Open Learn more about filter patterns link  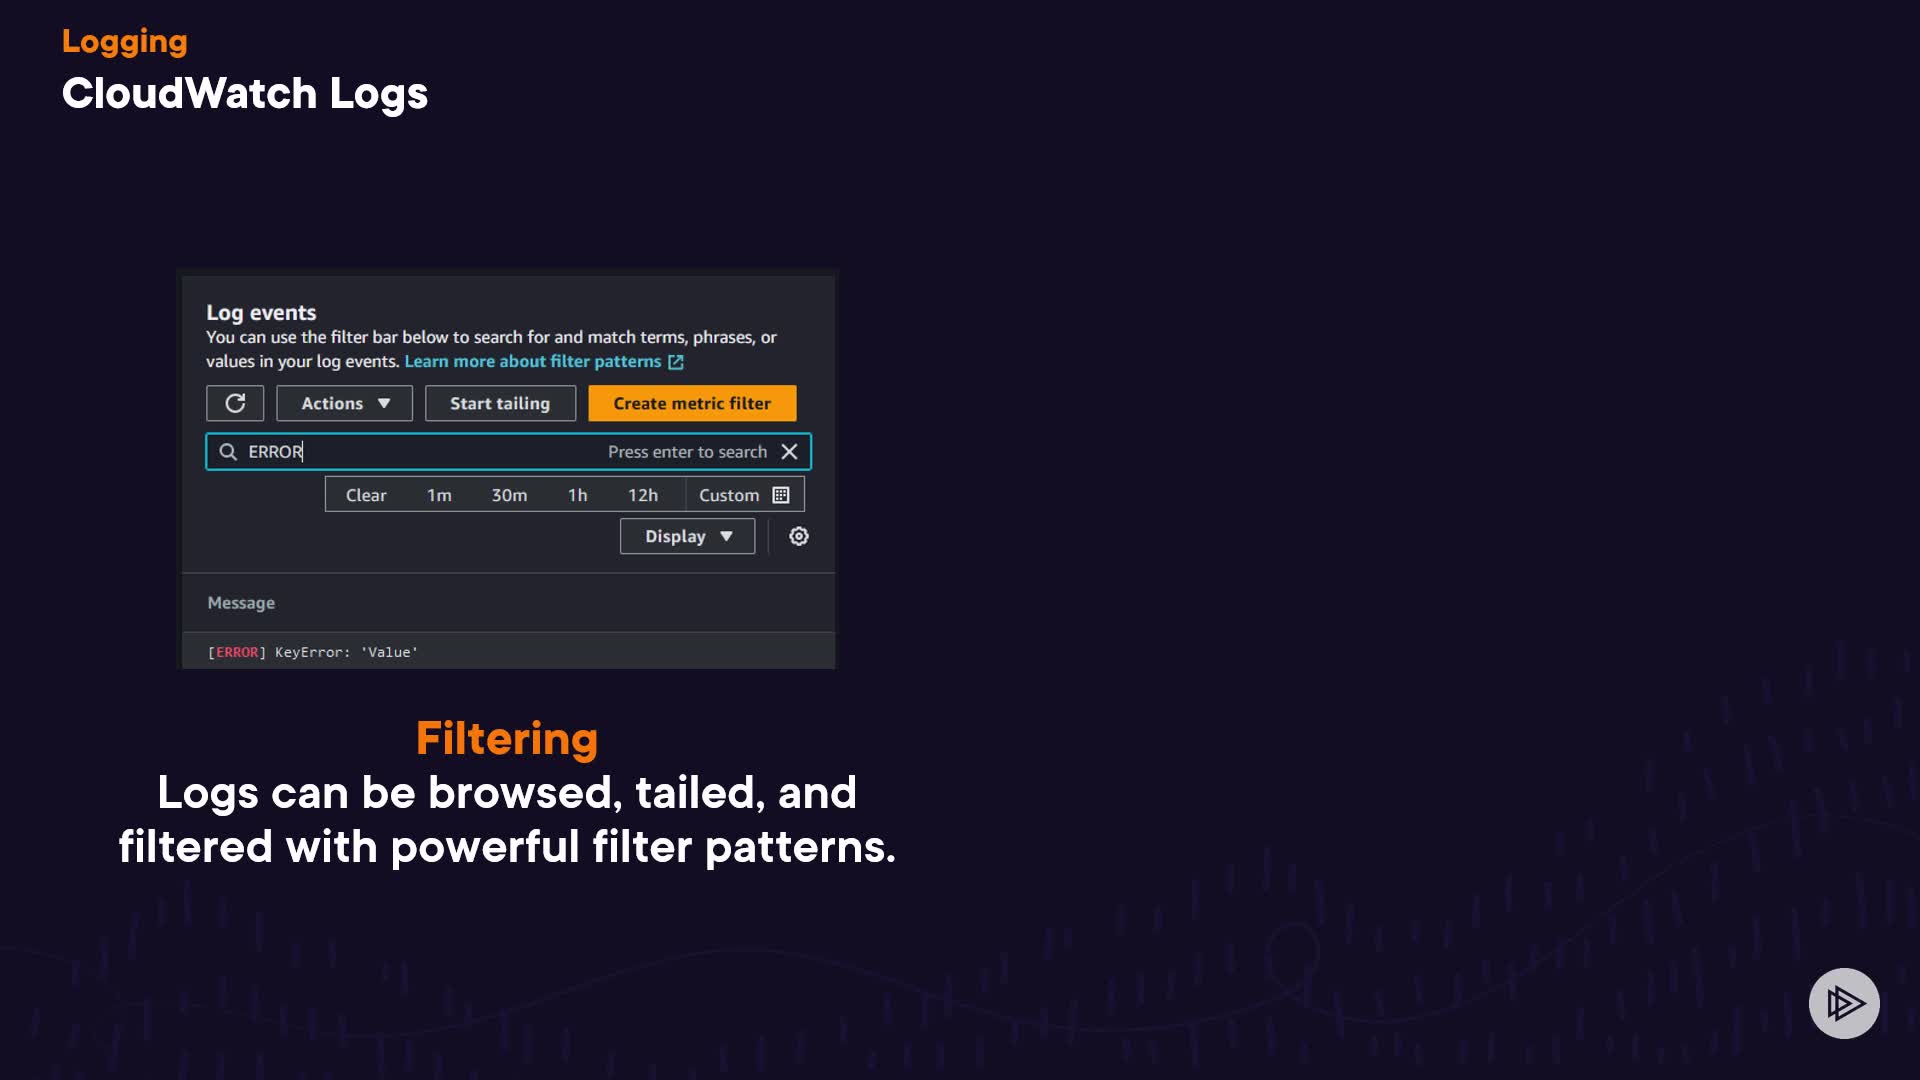coord(532,361)
